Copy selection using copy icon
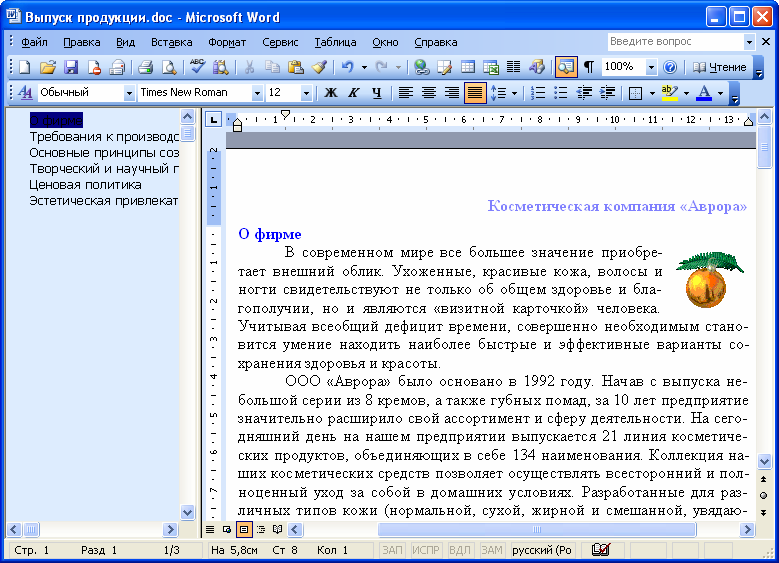This screenshot has height=563, width=779. (x=272, y=67)
